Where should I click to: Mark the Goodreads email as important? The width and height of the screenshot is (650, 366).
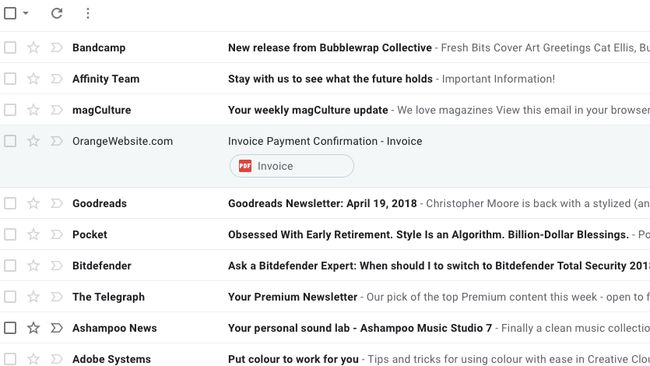click(56, 203)
